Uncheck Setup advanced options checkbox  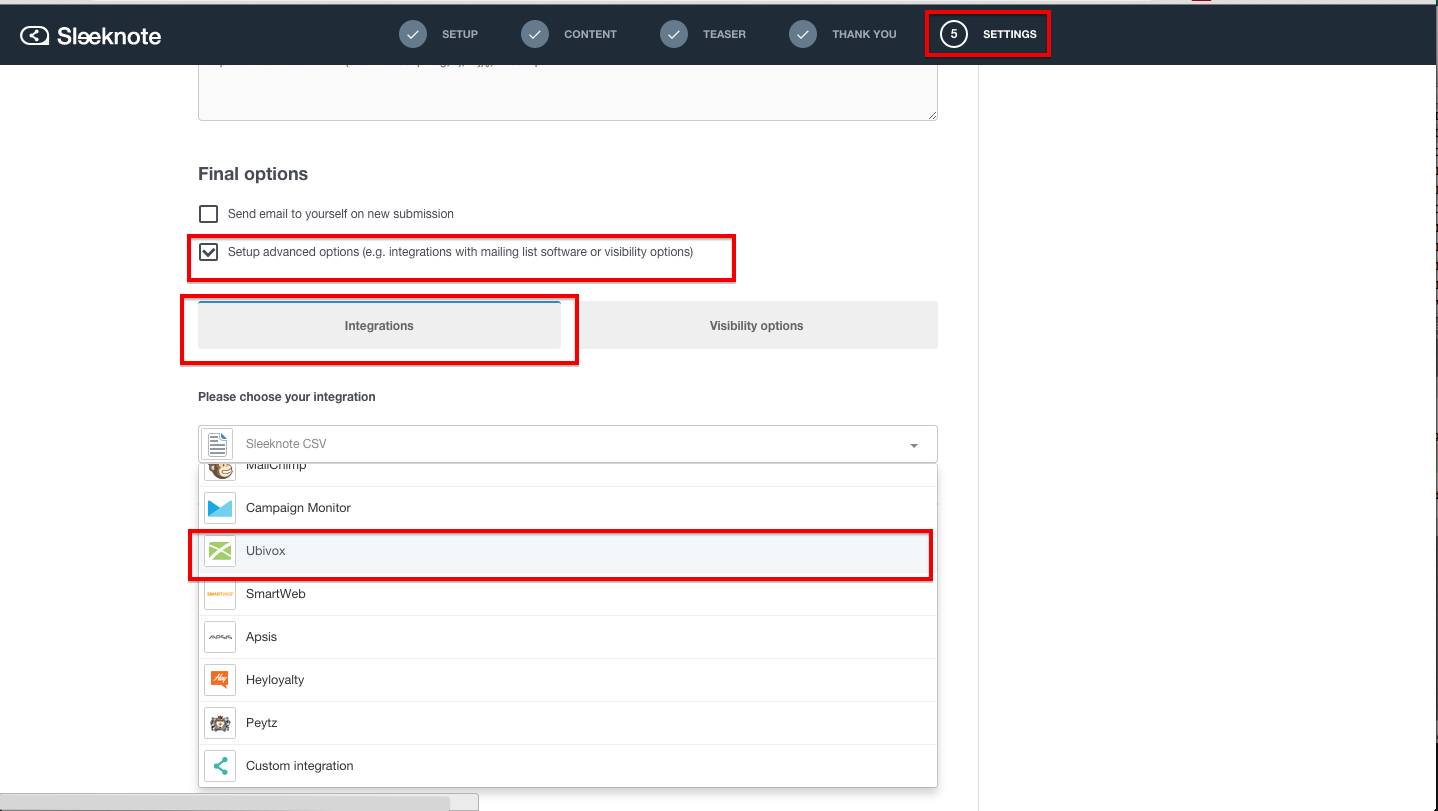coord(208,252)
